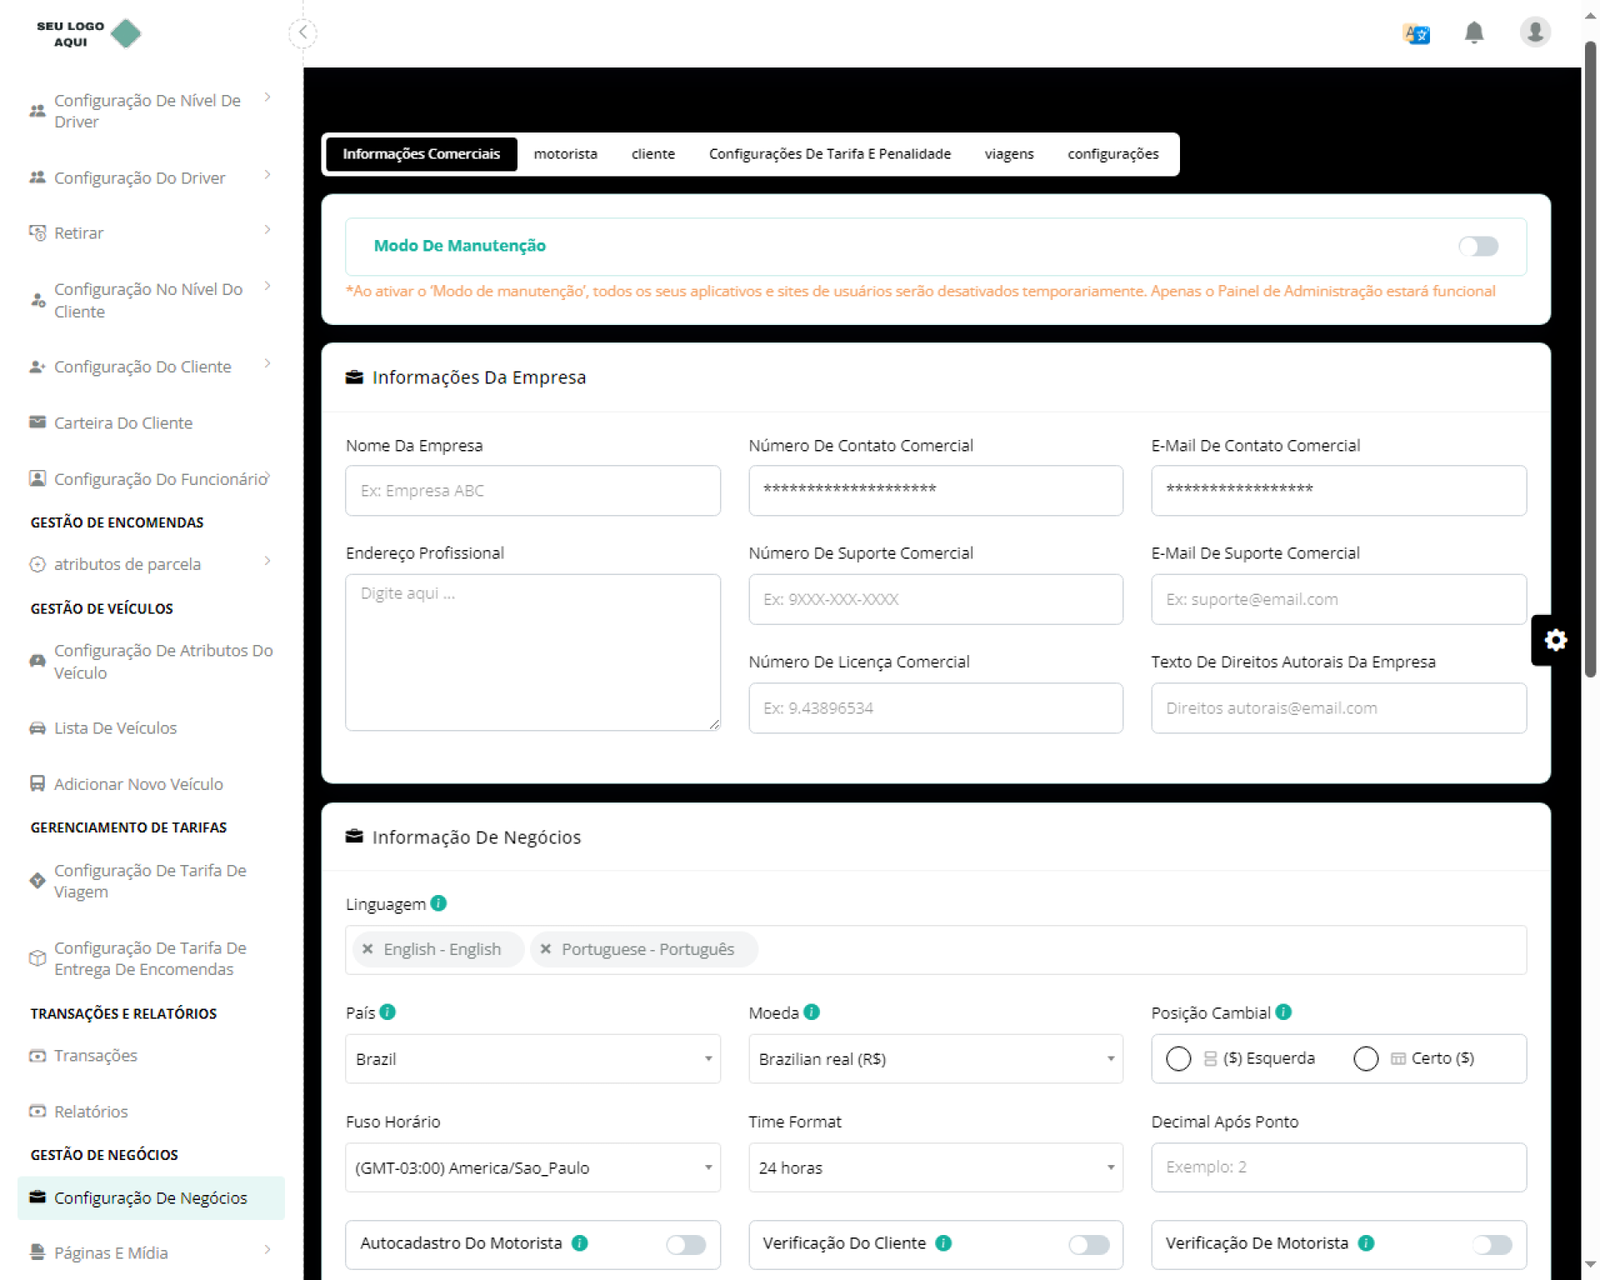Image resolution: width=1600 pixels, height=1280 pixels.
Task: Select the Esquerda currency position radio
Action: [1178, 1059]
